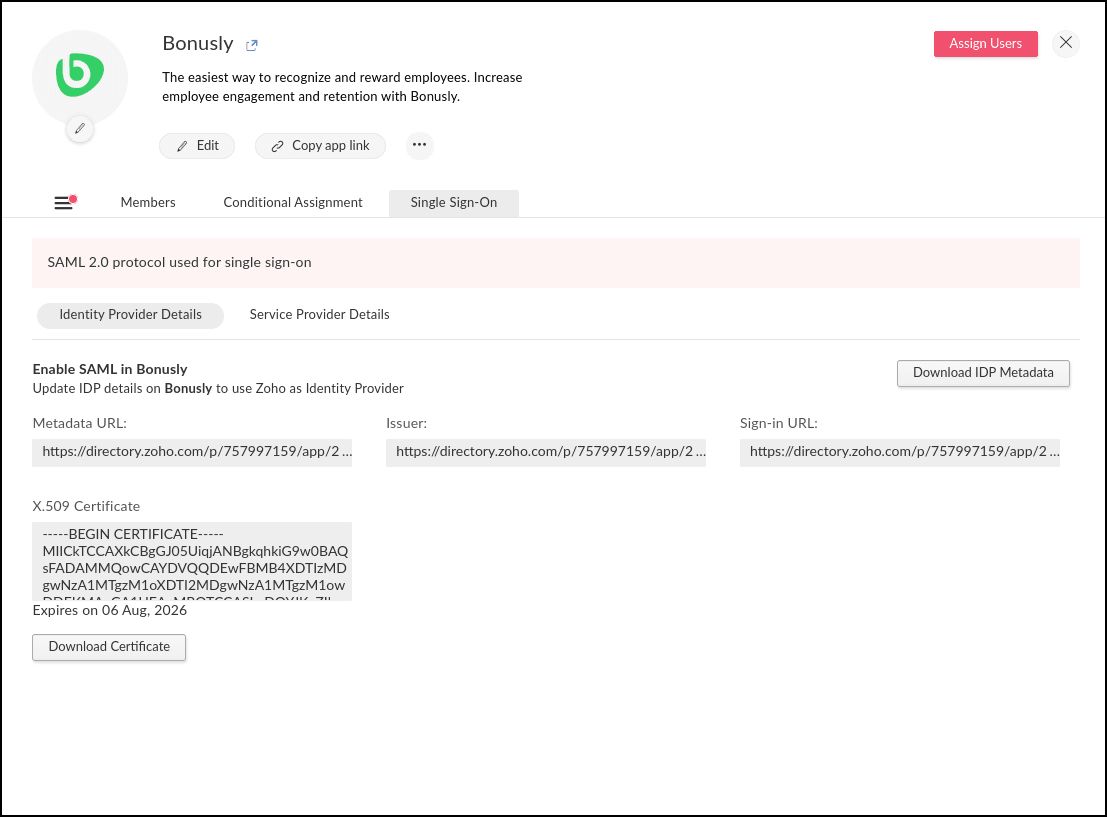Screen dimensions: 1107x817
Task: Click the Edit button
Action: tap(197, 146)
